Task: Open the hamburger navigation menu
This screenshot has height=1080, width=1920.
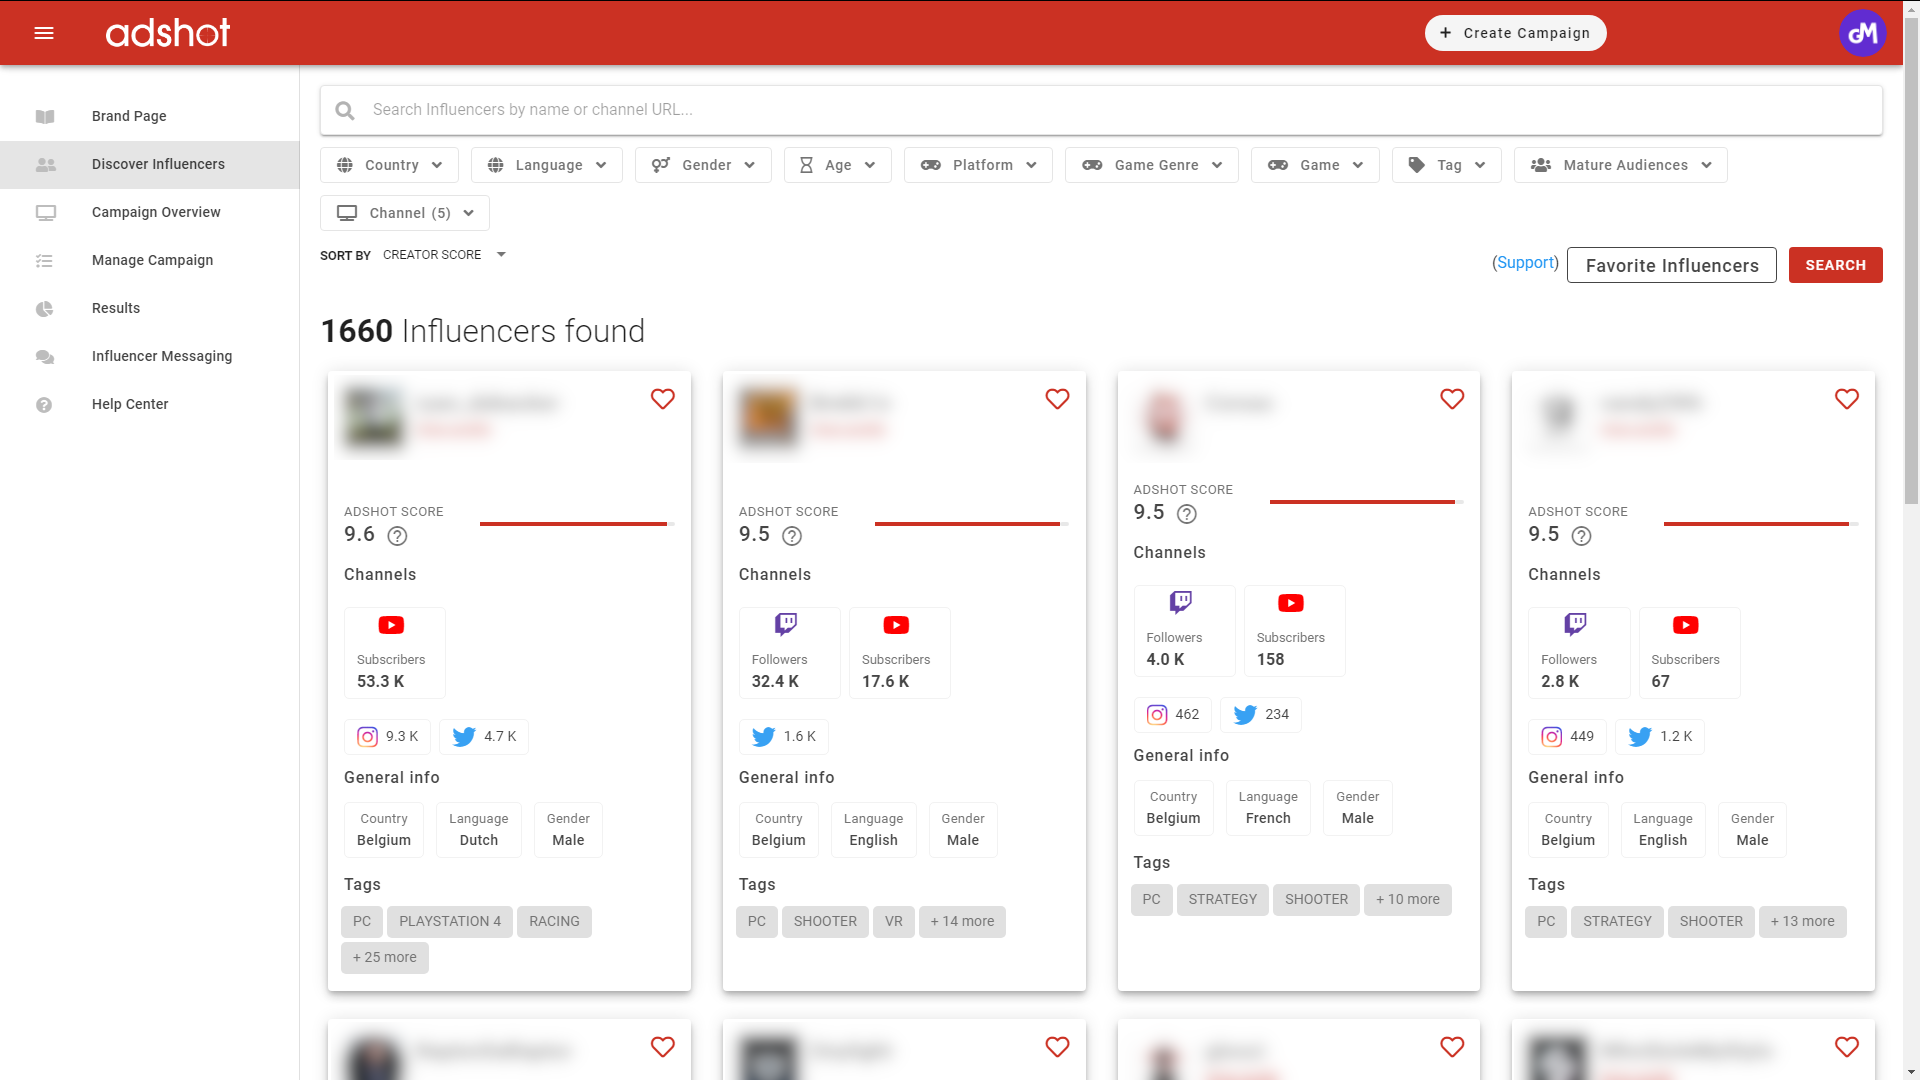Action: pyautogui.click(x=44, y=33)
